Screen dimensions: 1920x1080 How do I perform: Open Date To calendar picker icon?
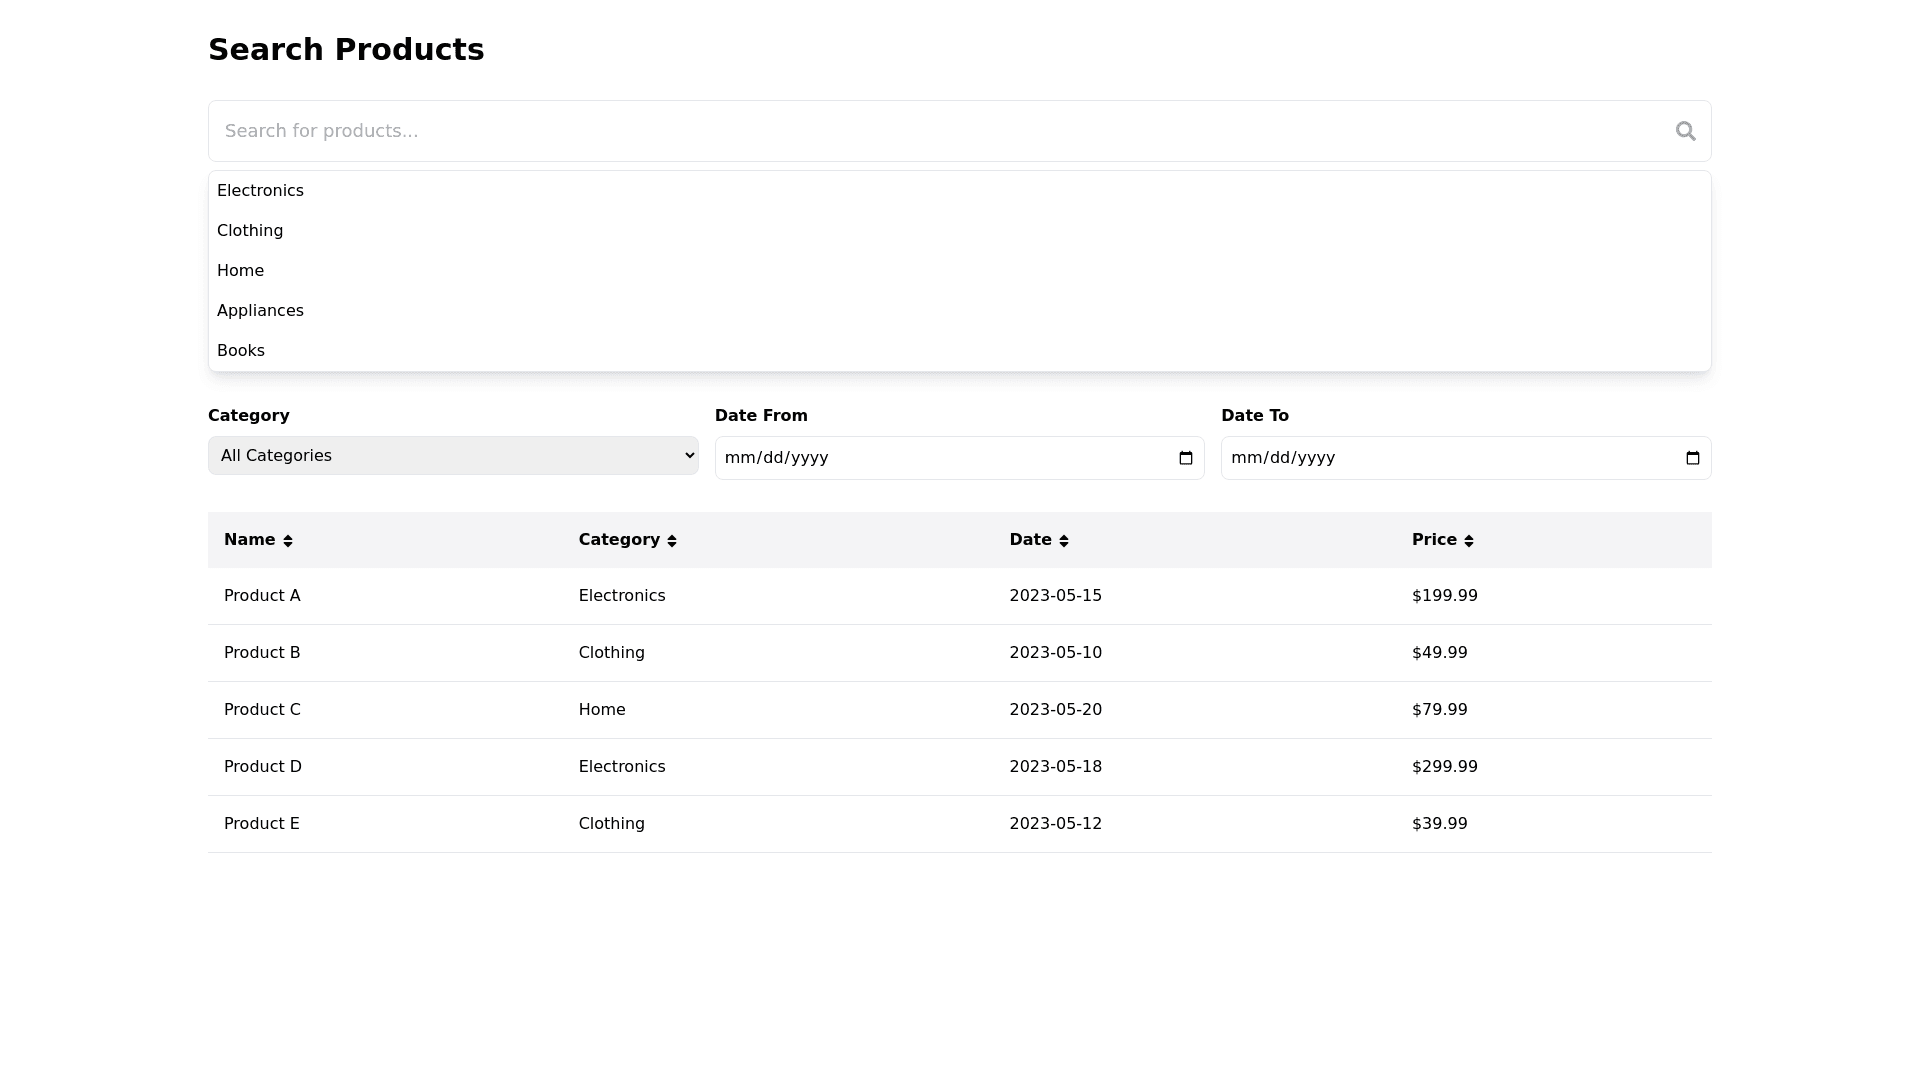click(x=1692, y=458)
